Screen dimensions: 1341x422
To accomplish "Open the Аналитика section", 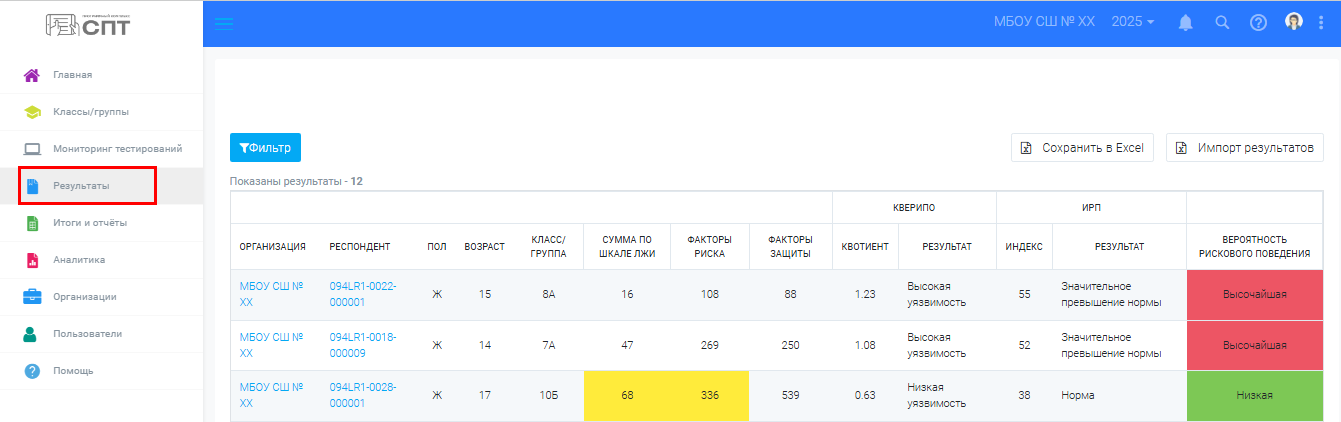I will 78,260.
